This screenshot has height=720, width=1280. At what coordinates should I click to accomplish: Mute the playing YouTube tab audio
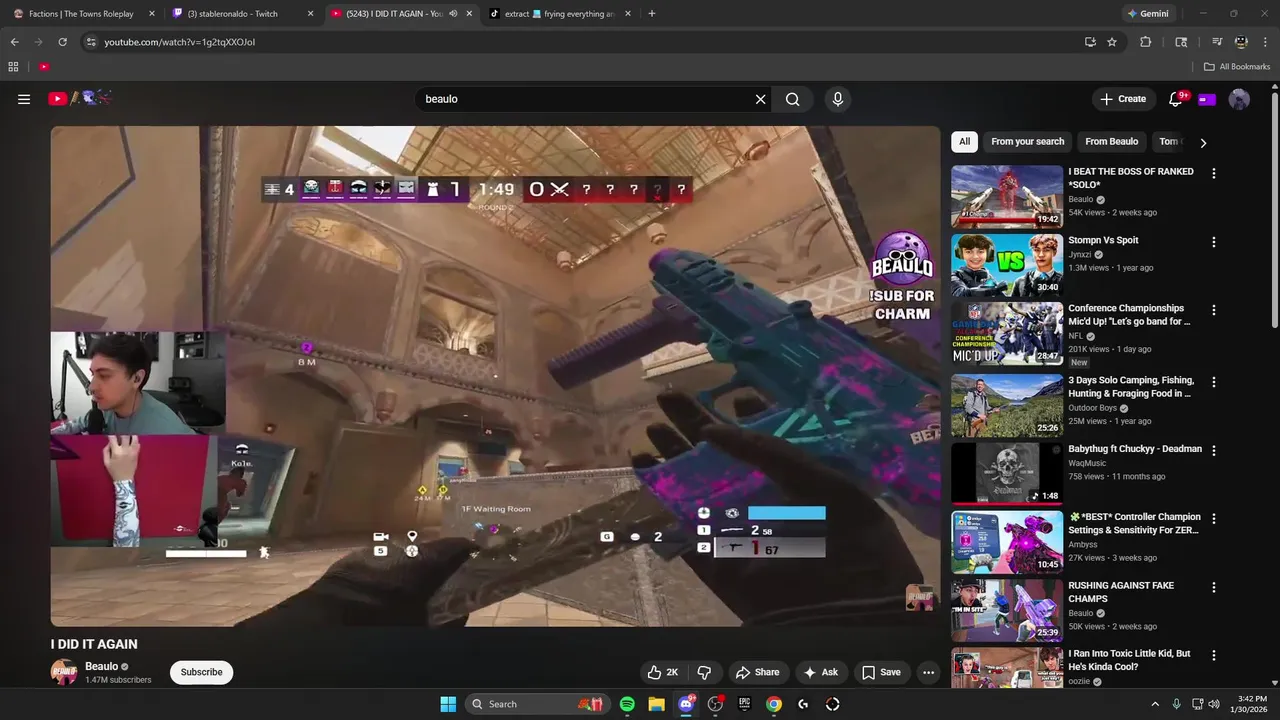(453, 14)
